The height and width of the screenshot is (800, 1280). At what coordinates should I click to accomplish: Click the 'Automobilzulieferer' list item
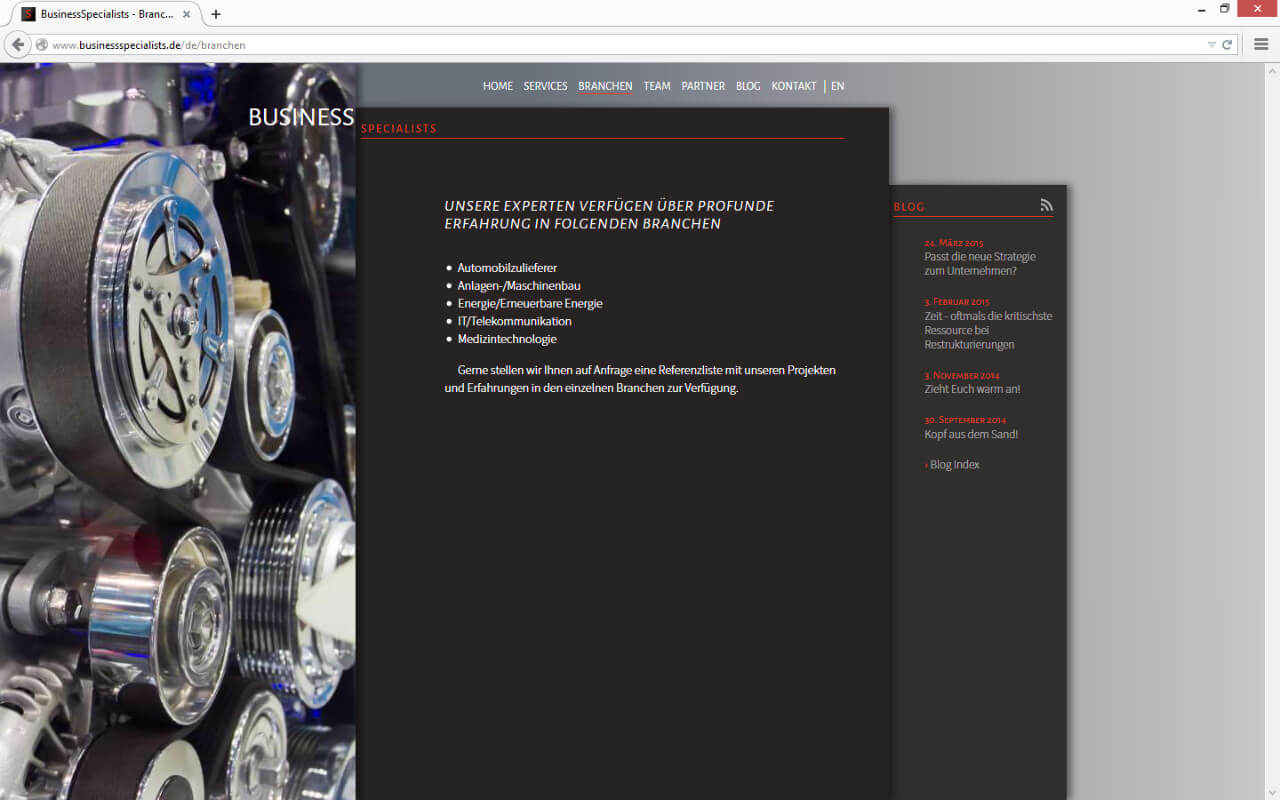coord(507,268)
